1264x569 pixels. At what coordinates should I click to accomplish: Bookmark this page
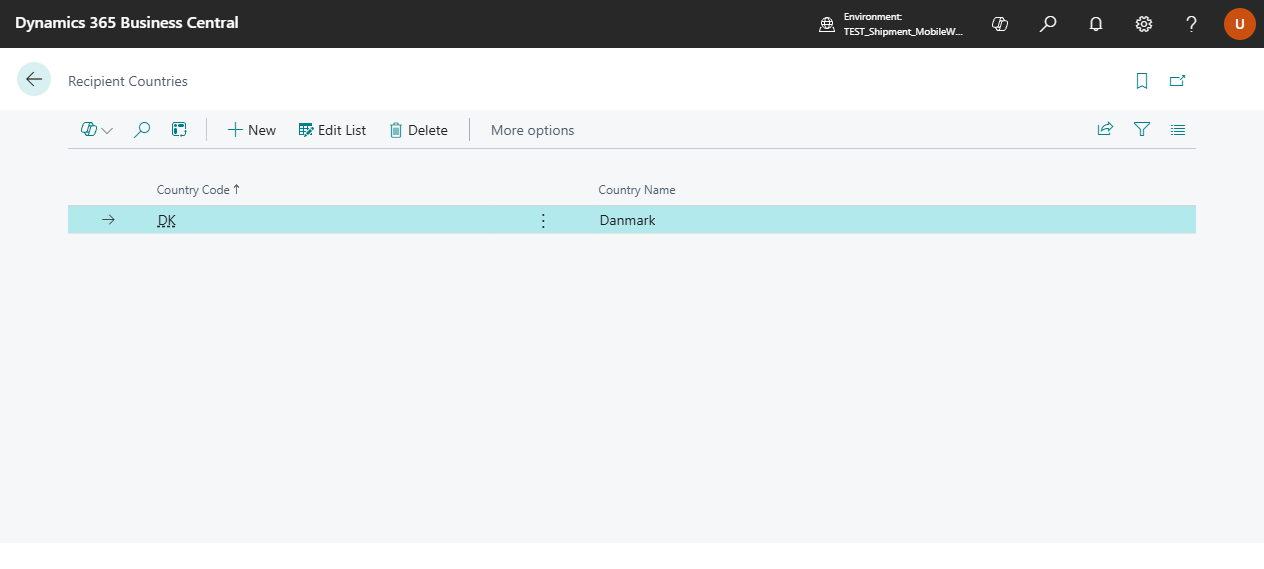(x=1142, y=81)
